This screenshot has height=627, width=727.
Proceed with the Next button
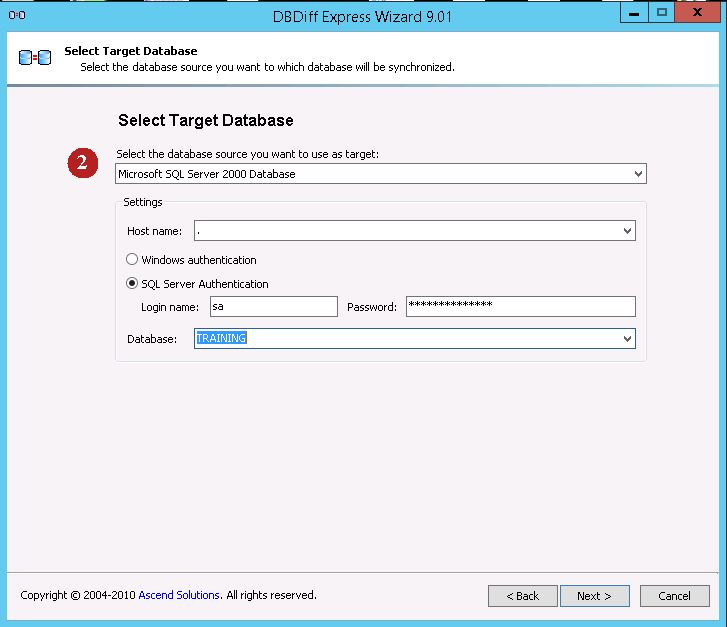click(x=594, y=596)
